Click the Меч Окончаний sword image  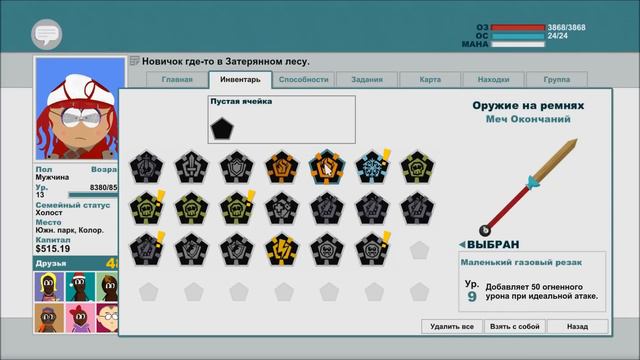point(529,188)
